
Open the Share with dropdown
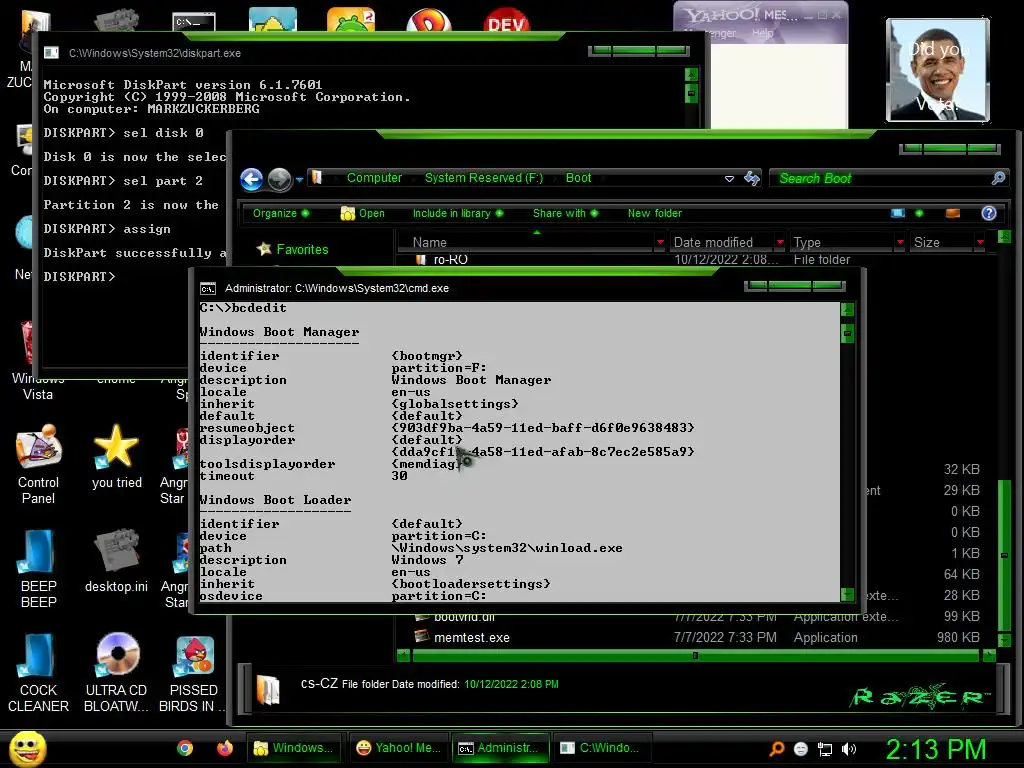(x=566, y=214)
